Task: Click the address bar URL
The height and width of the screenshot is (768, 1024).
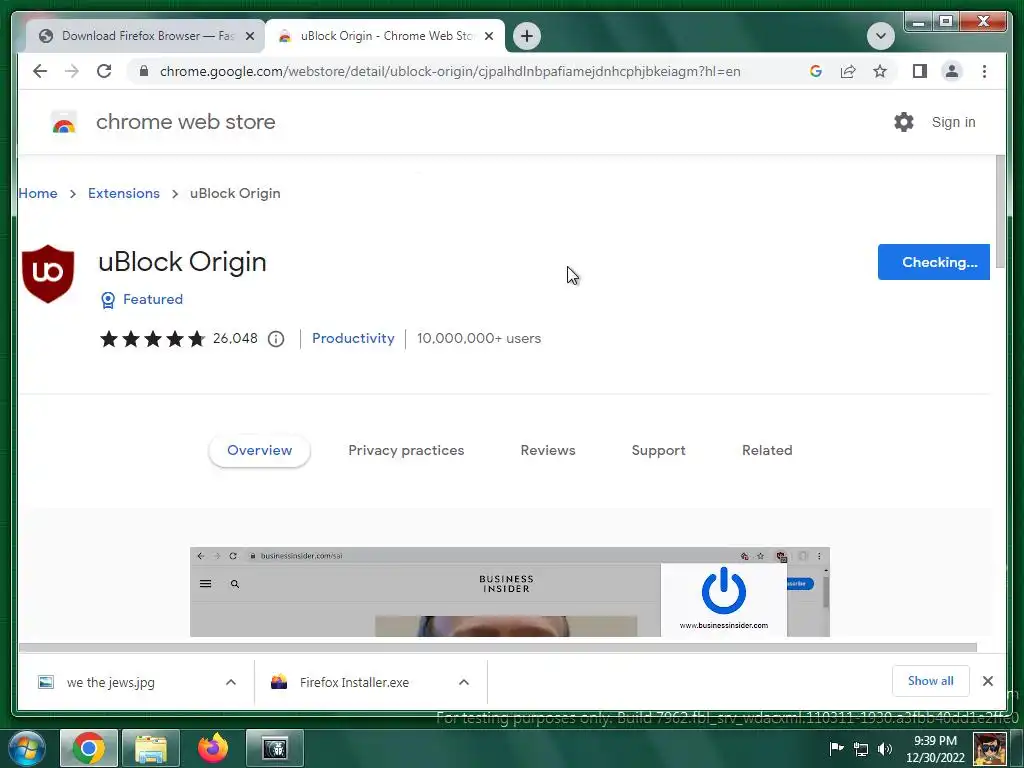Action: coord(450,71)
